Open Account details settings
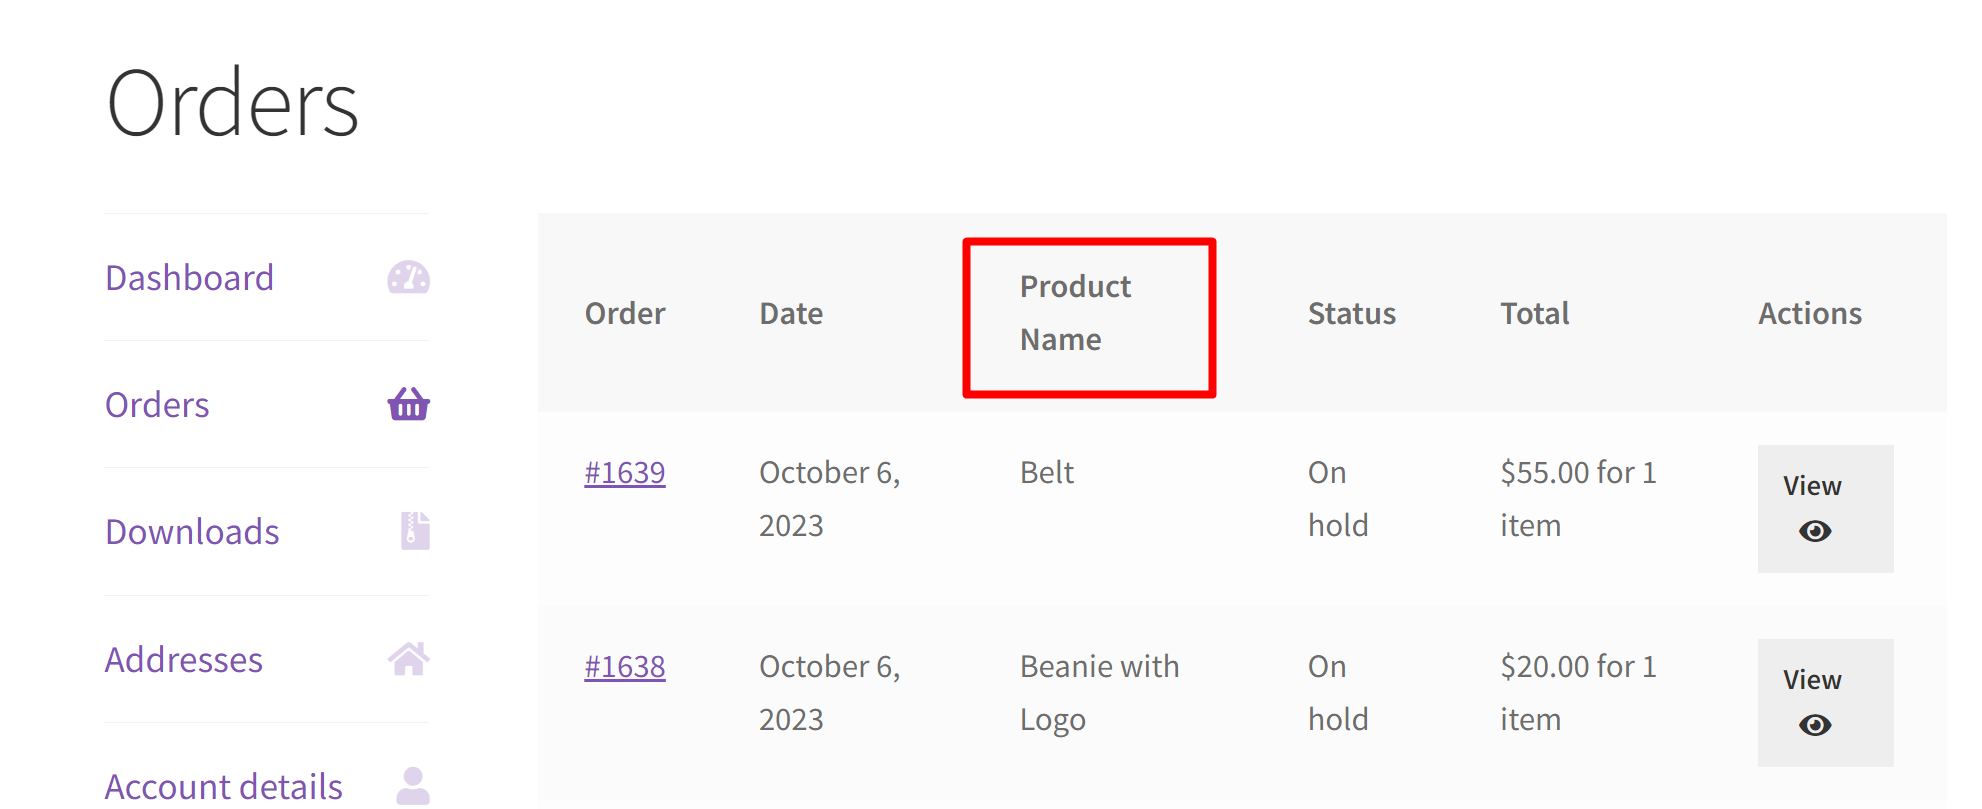 [x=223, y=784]
